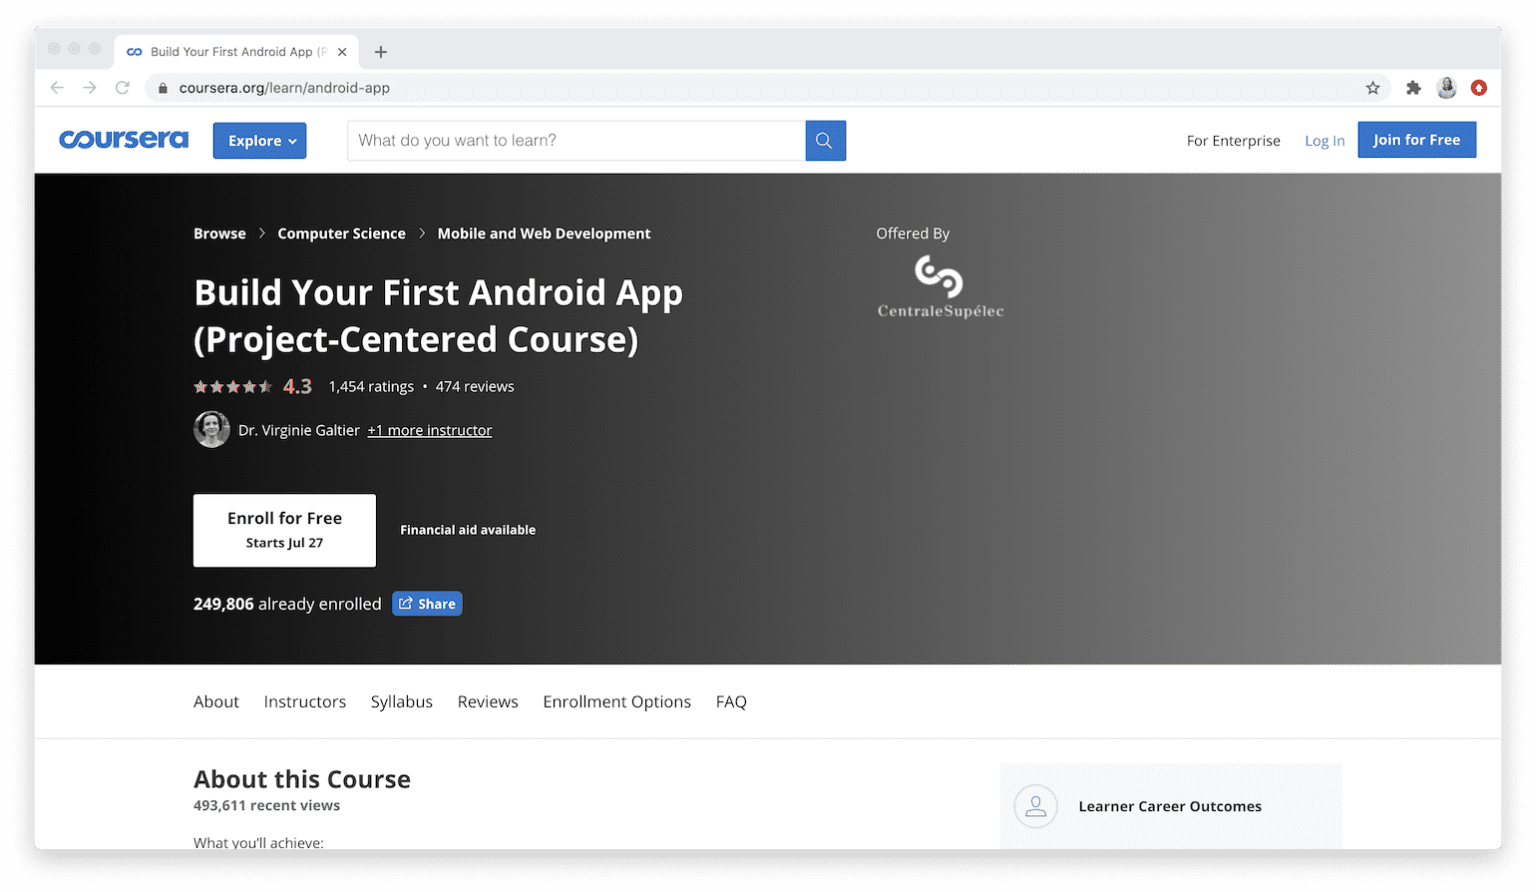This screenshot has width=1536, height=892.
Task: Click Dr. Virginie Galtier's profile photo
Action: pos(211,429)
